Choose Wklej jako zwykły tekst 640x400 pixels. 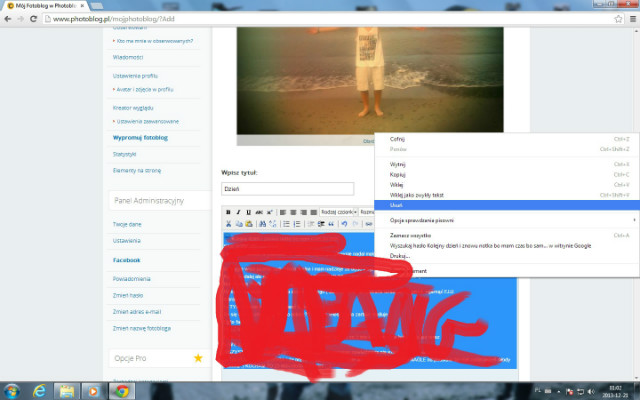click(507, 195)
